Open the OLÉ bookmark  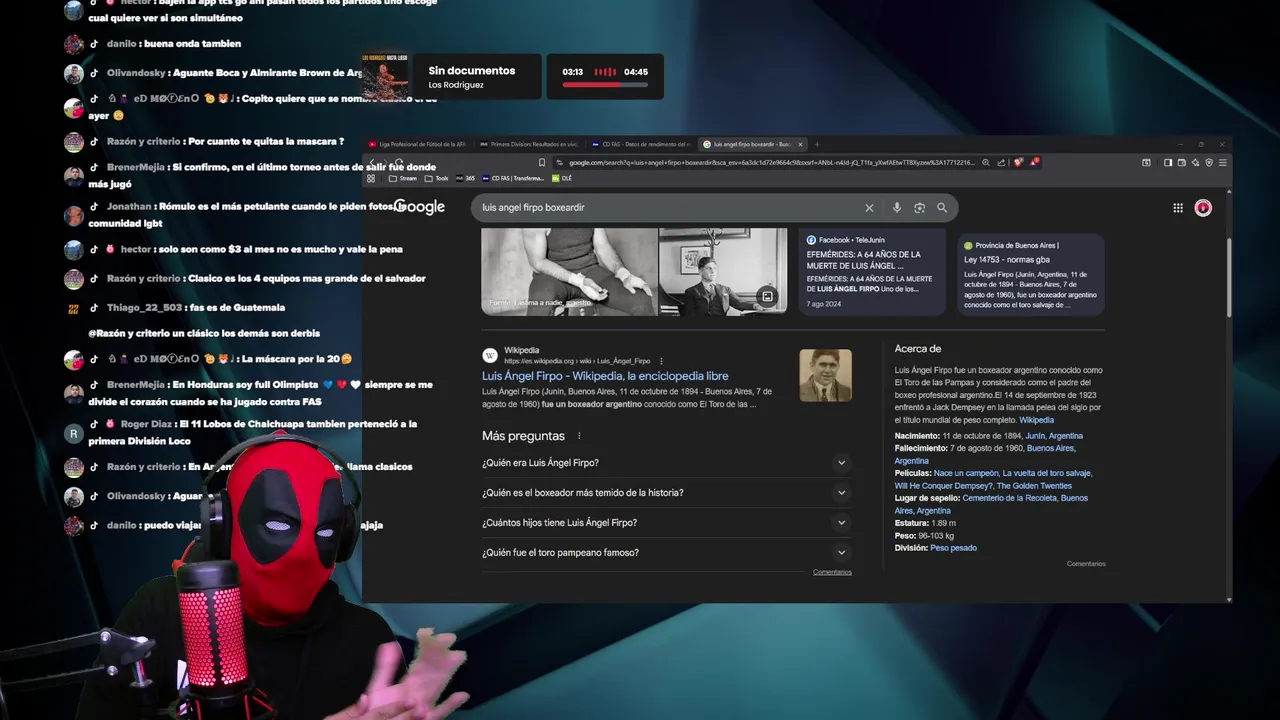click(x=562, y=178)
